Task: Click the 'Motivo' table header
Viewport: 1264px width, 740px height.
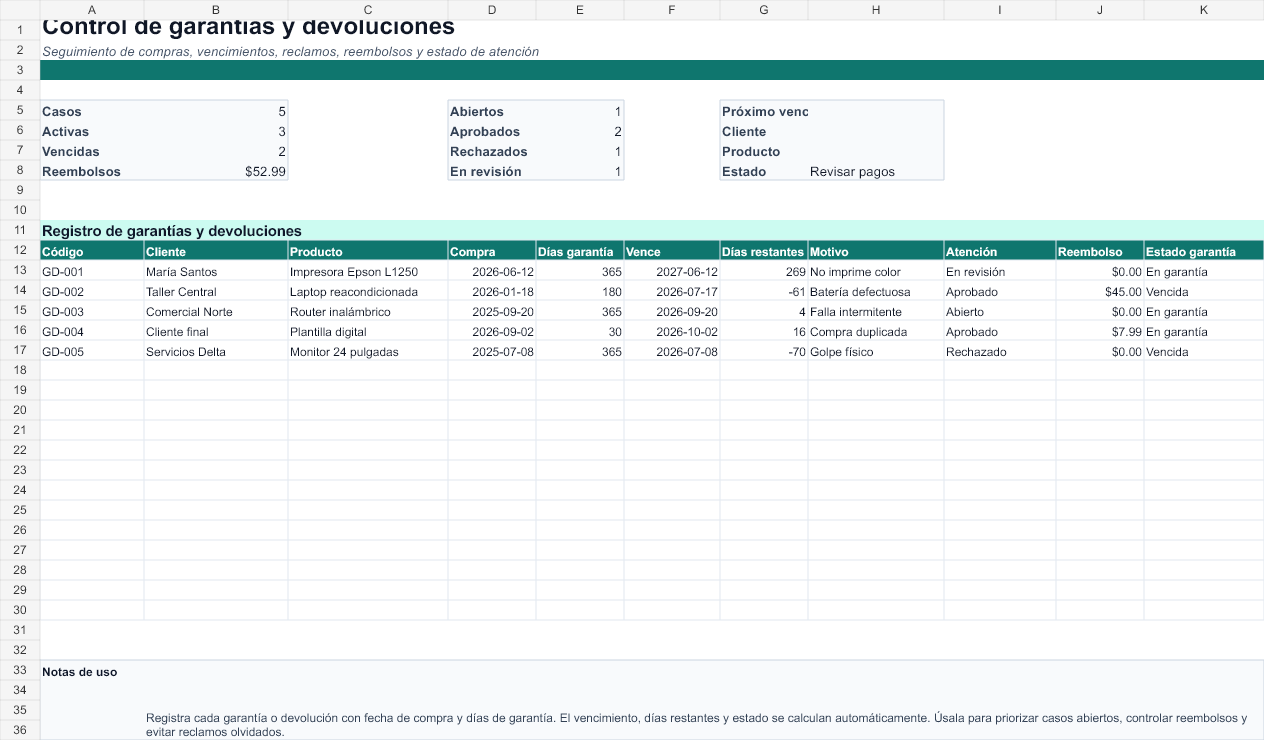Action: (x=876, y=251)
